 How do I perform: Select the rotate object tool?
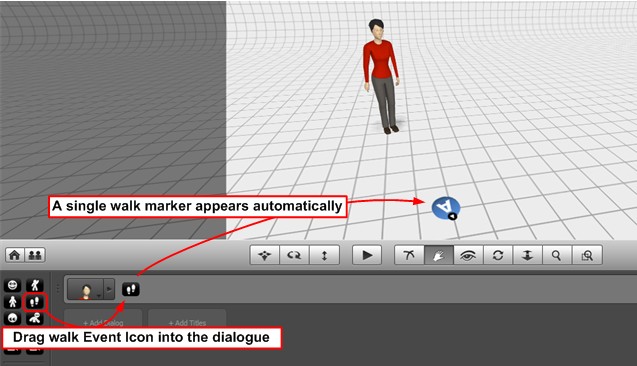point(294,255)
